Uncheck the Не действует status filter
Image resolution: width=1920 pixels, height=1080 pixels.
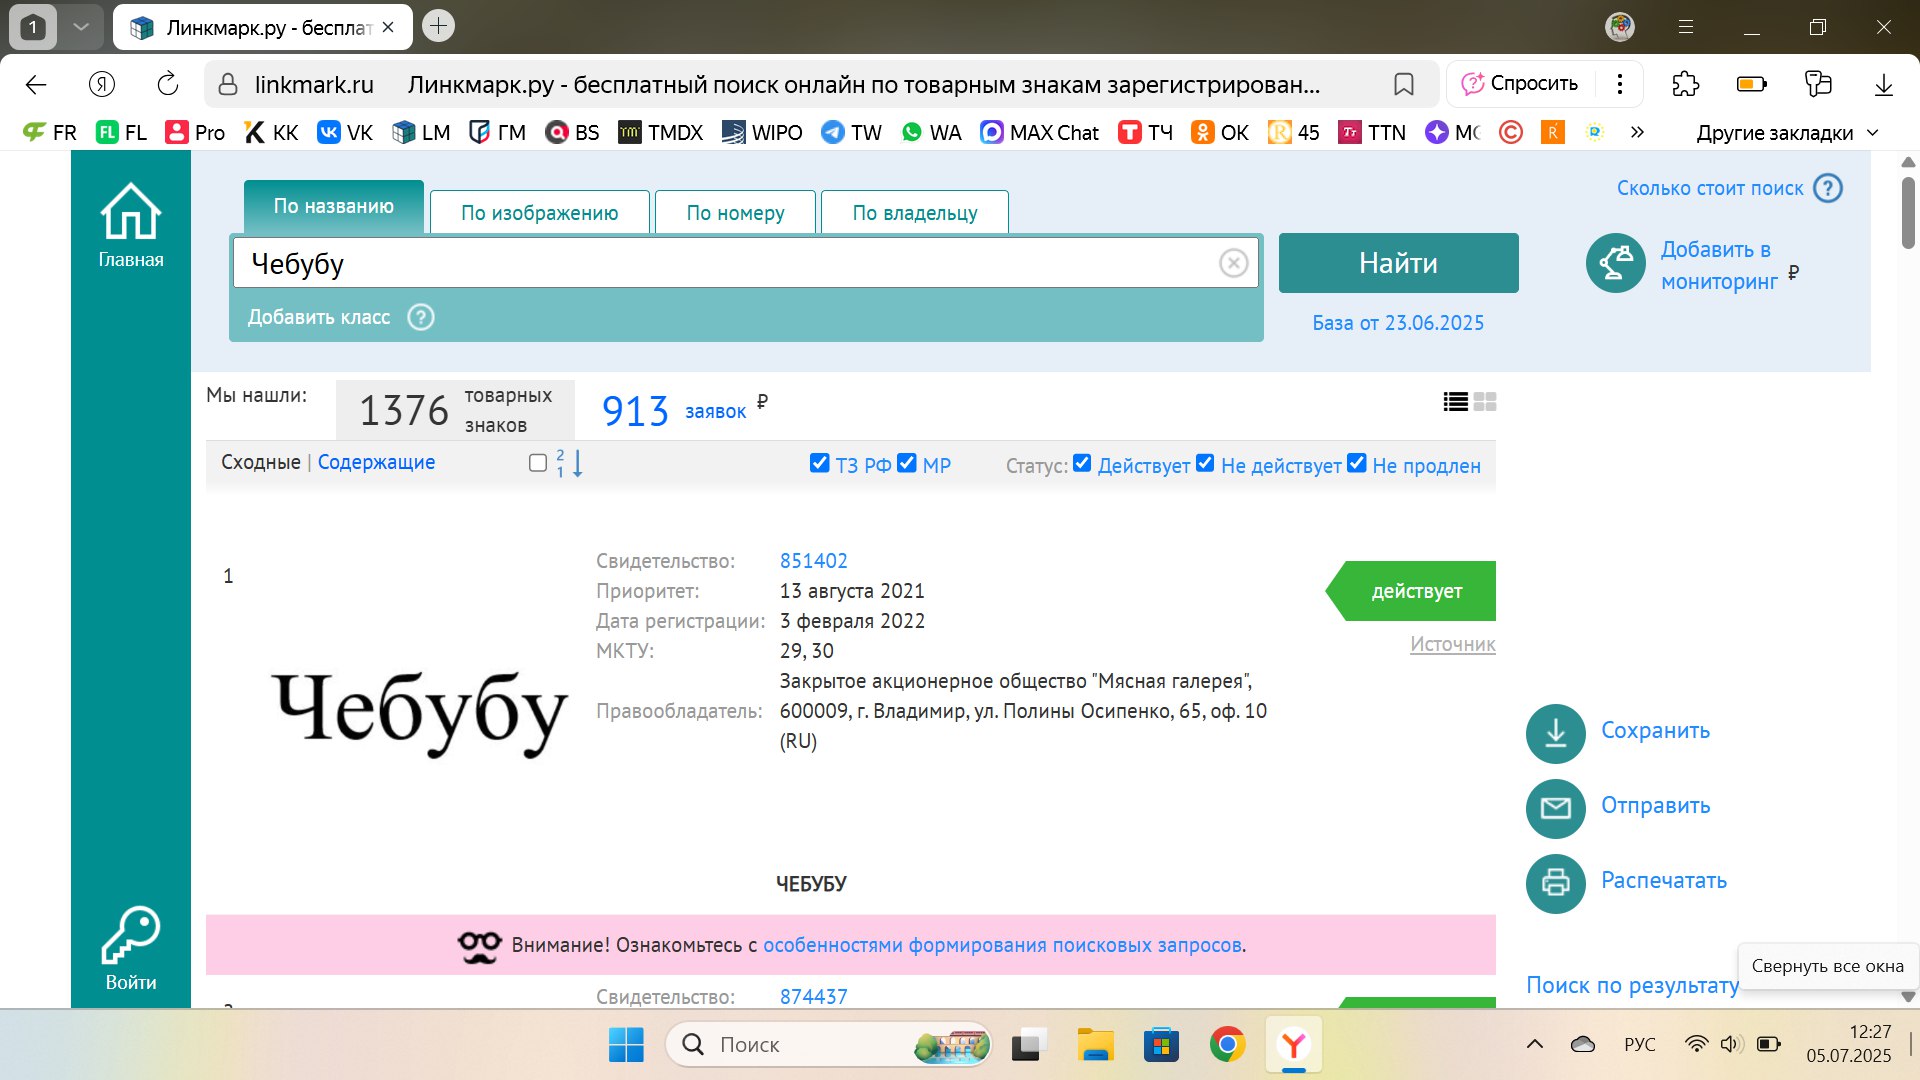pyautogui.click(x=1205, y=463)
